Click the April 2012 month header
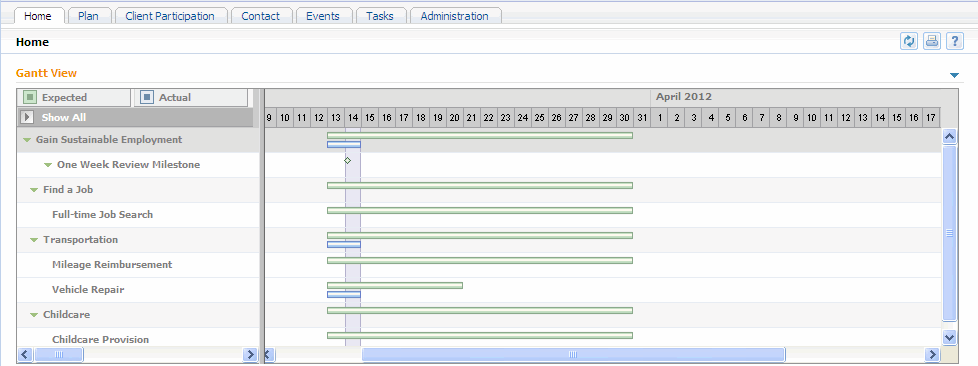The width and height of the screenshot is (978, 366). (684, 97)
